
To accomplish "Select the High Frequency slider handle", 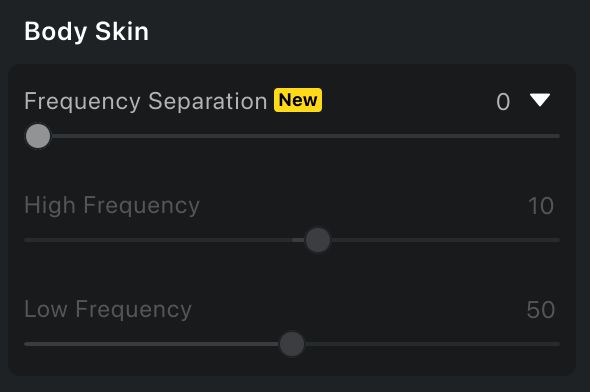I will click(x=318, y=240).
